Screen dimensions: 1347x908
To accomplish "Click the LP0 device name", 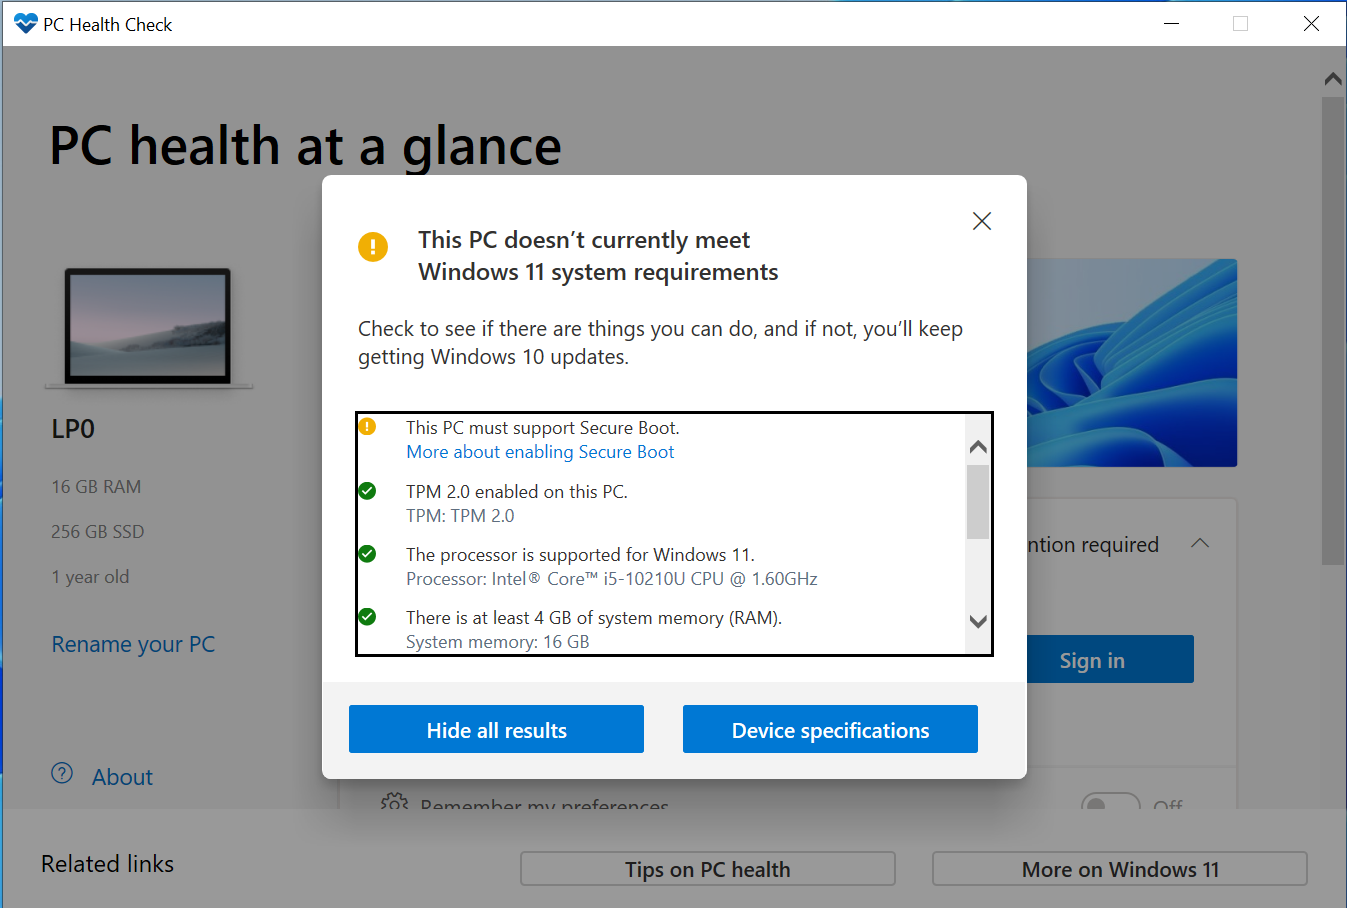I will tap(73, 429).
